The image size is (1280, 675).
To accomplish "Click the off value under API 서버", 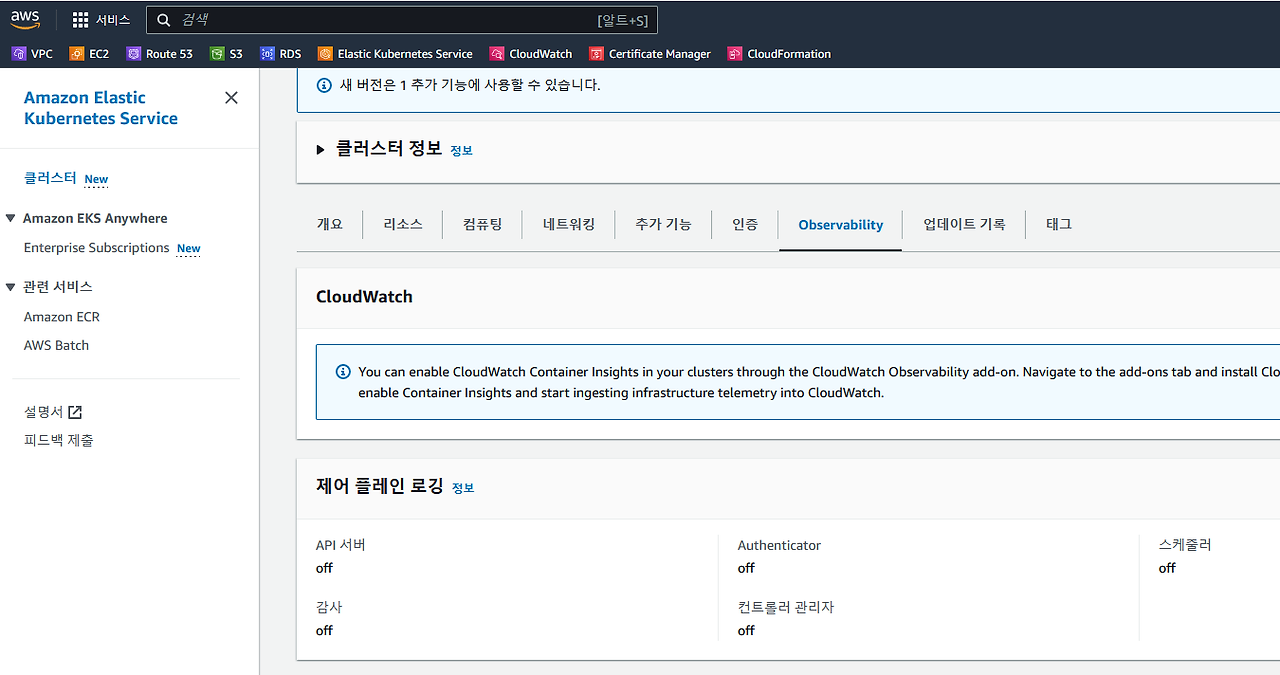I will pyautogui.click(x=324, y=568).
